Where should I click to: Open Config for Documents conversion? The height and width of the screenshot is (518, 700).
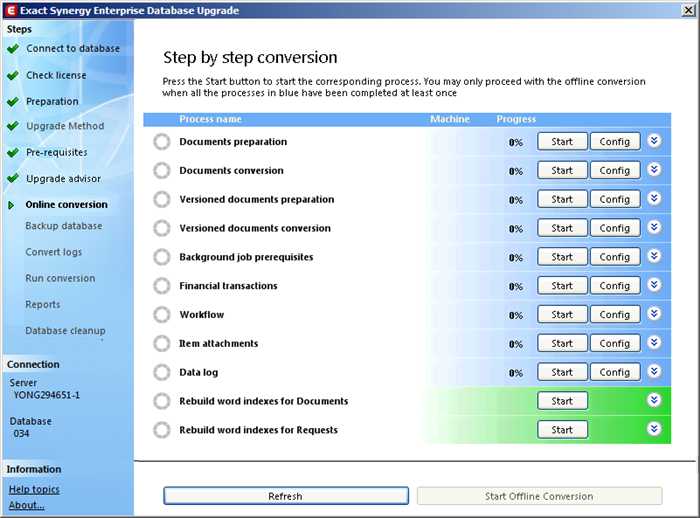click(615, 171)
